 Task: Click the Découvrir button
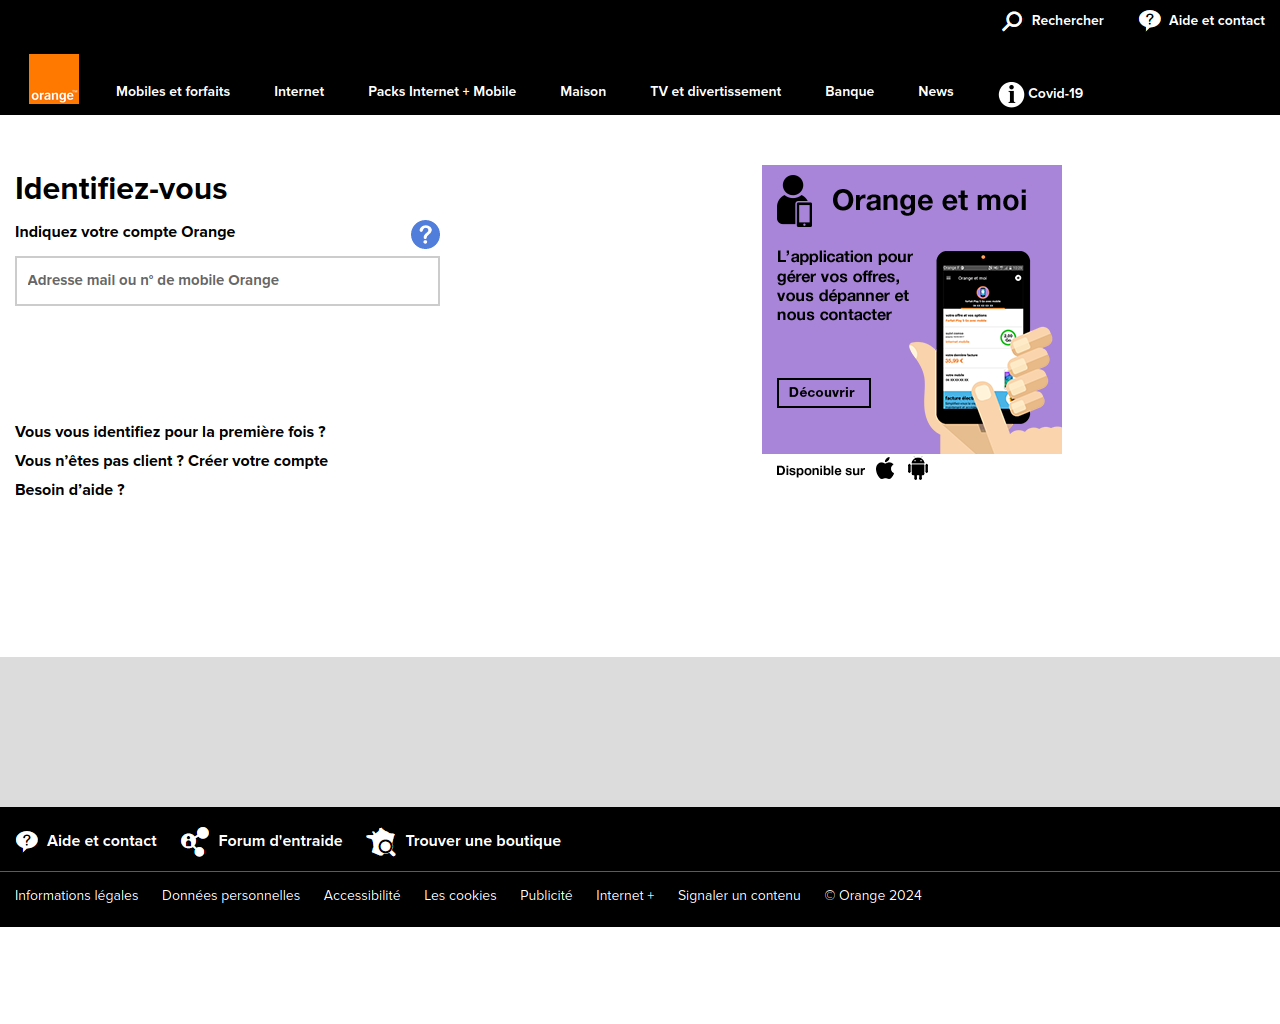pos(824,393)
